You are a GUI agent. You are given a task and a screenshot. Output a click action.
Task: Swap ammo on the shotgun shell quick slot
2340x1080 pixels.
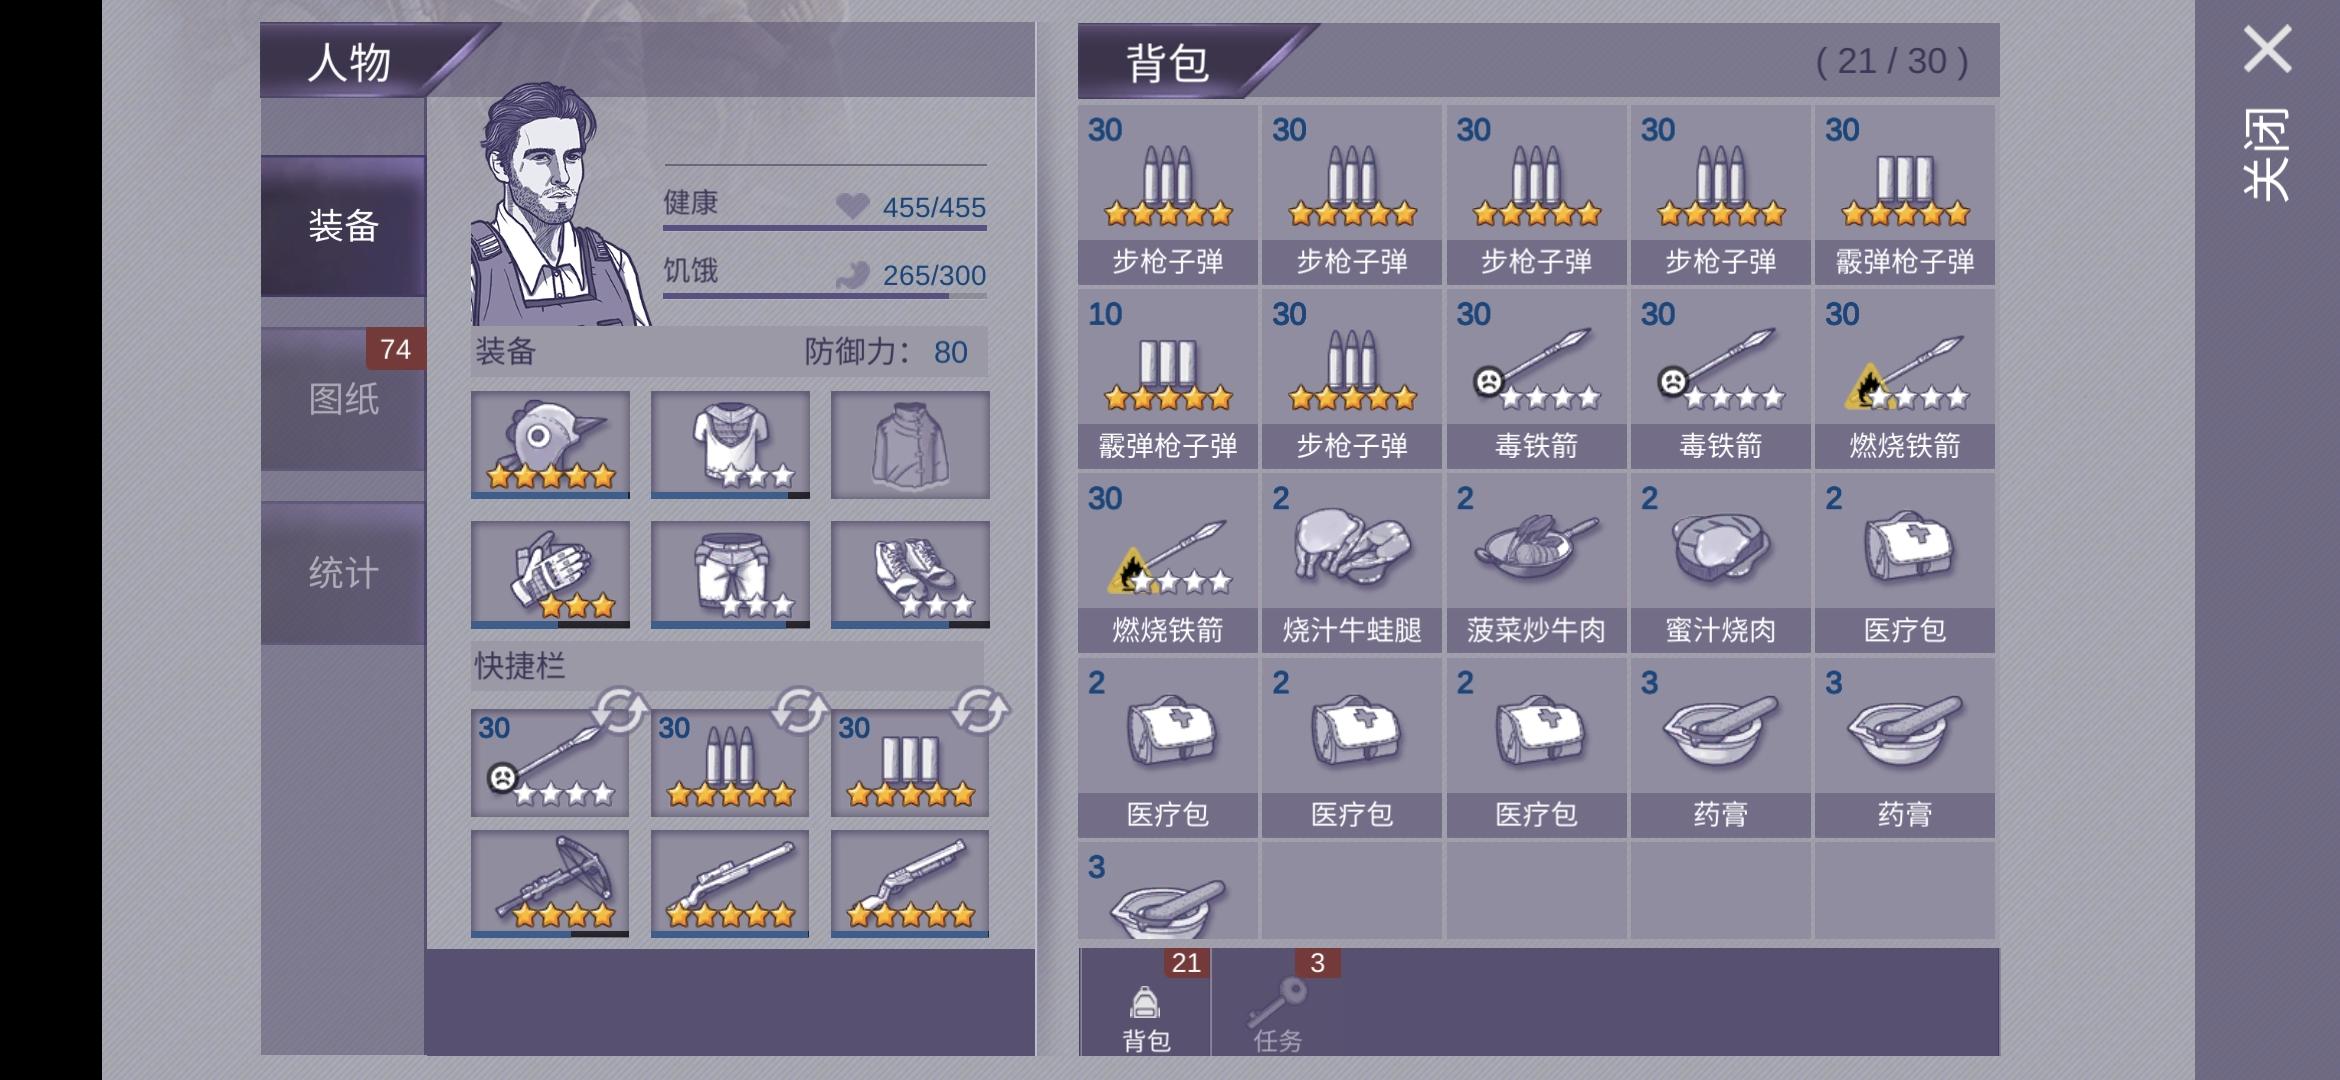pos(980,711)
